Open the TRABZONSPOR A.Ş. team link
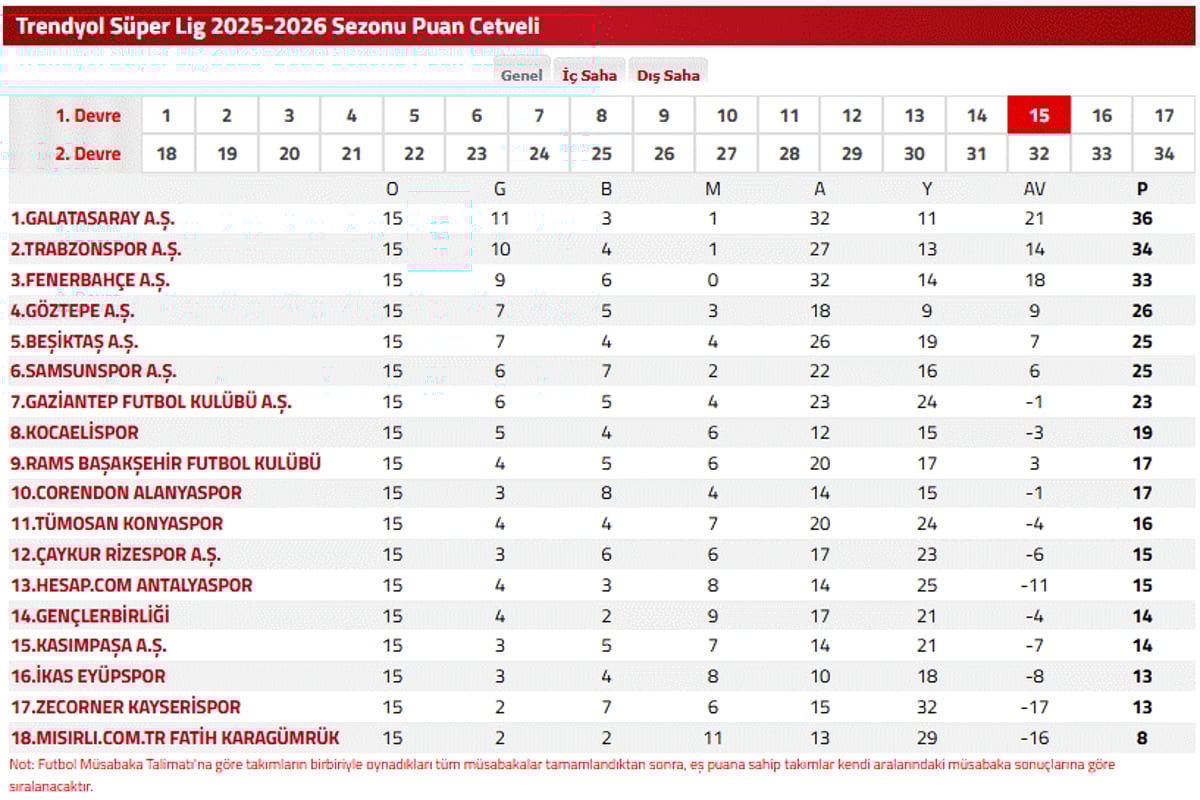This screenshot has width=1200, height=800. pos(96,249)
